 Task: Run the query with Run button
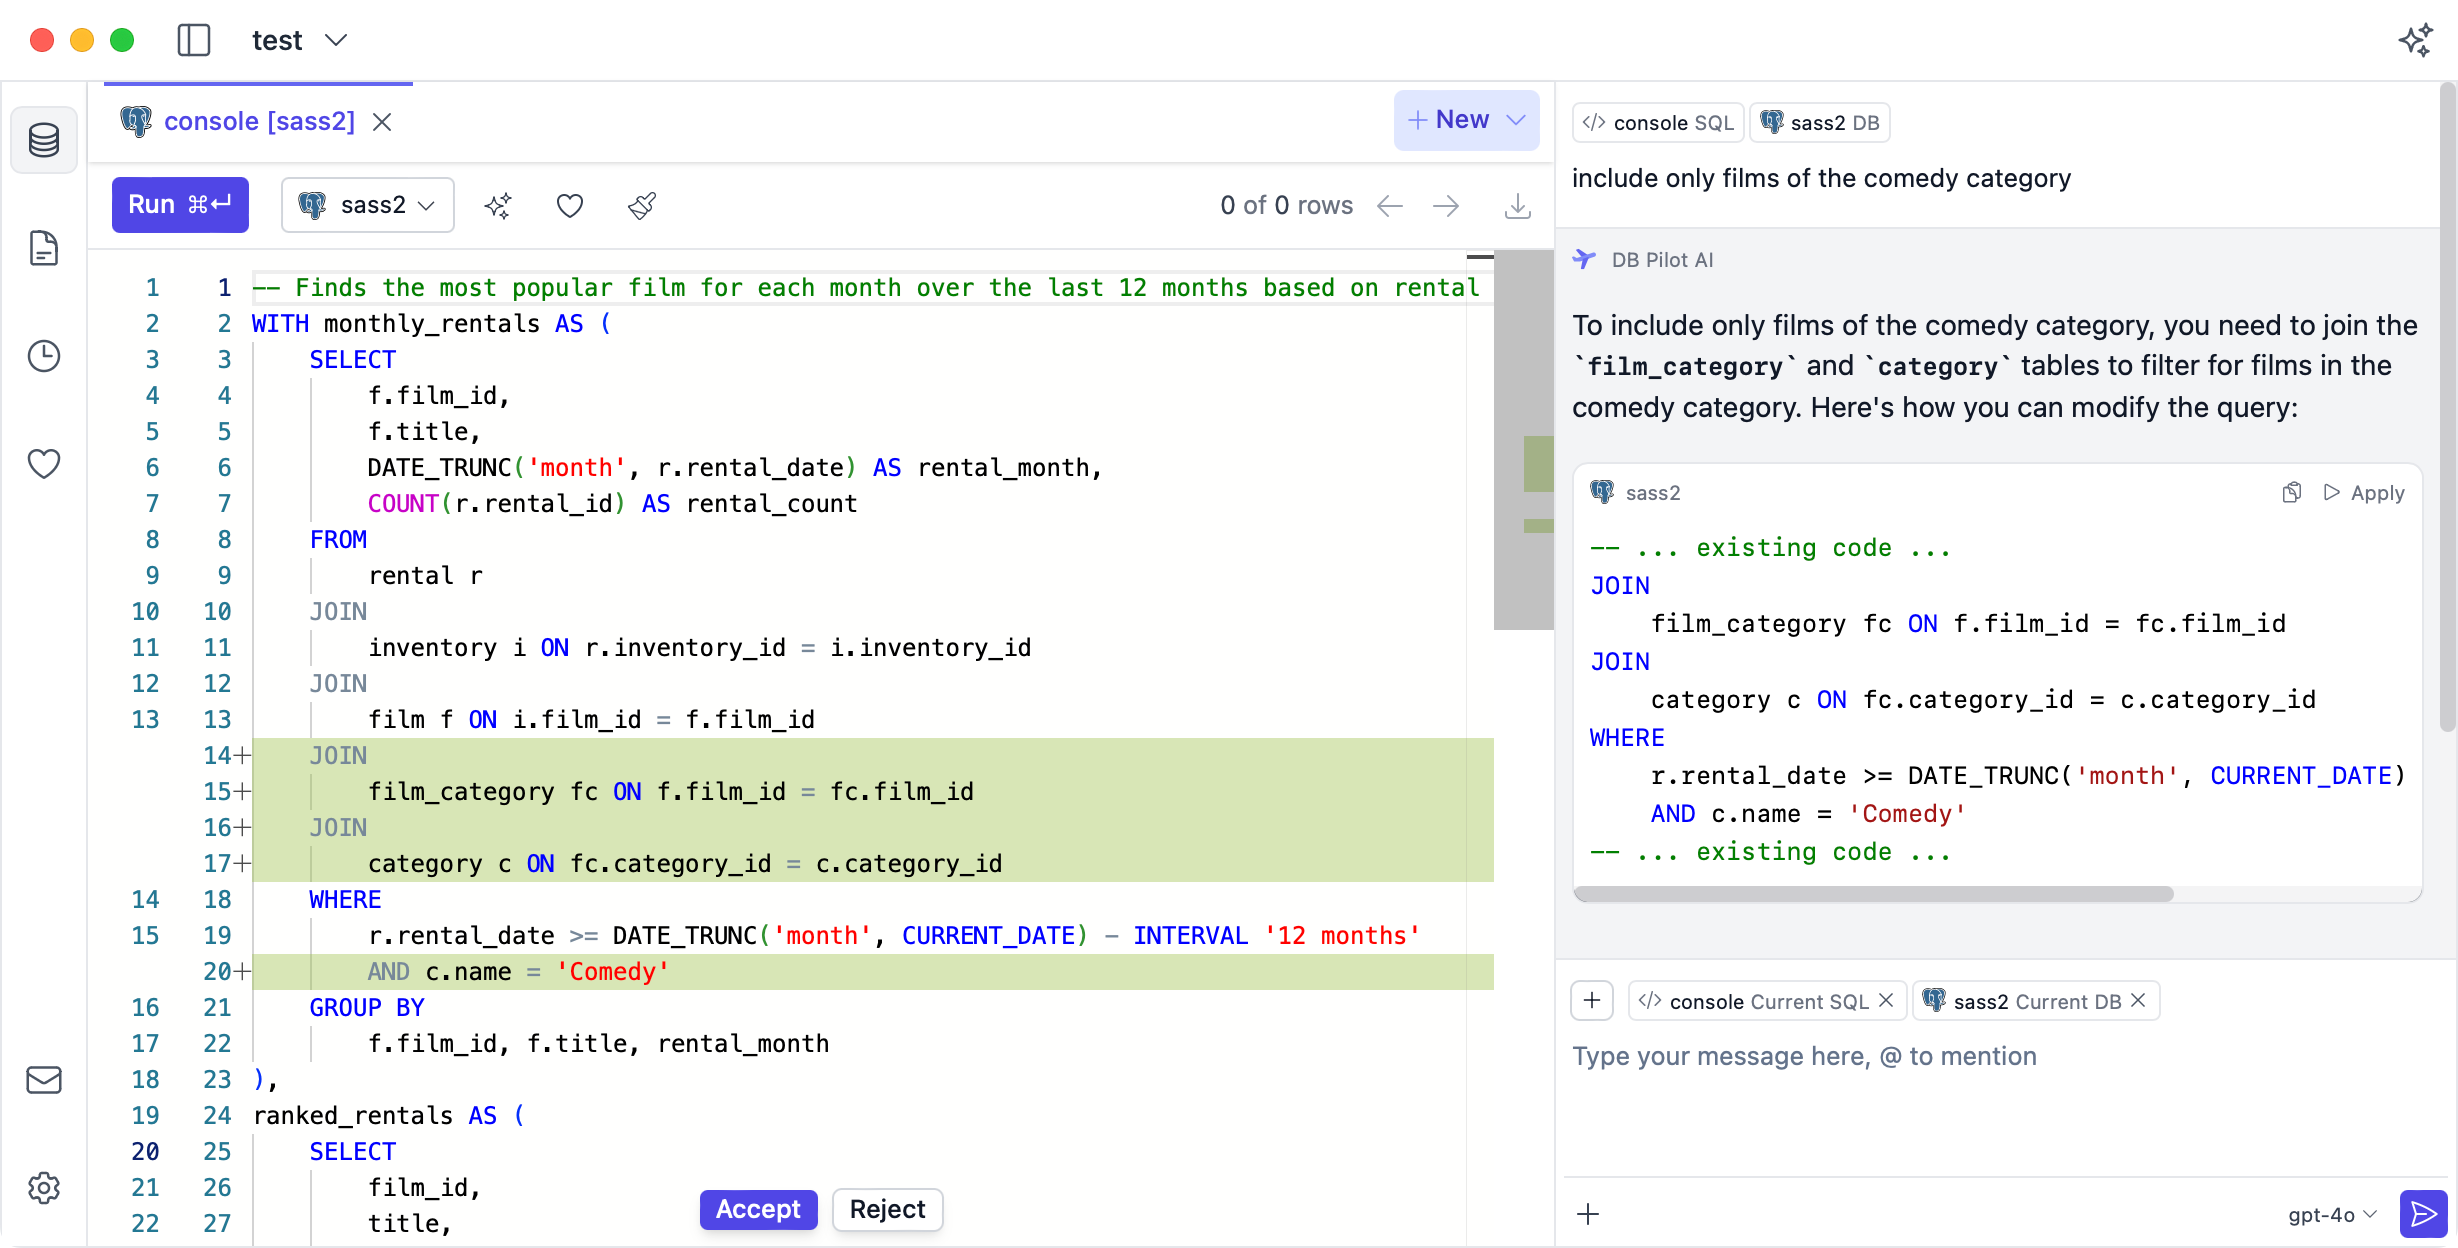[180, 205]
